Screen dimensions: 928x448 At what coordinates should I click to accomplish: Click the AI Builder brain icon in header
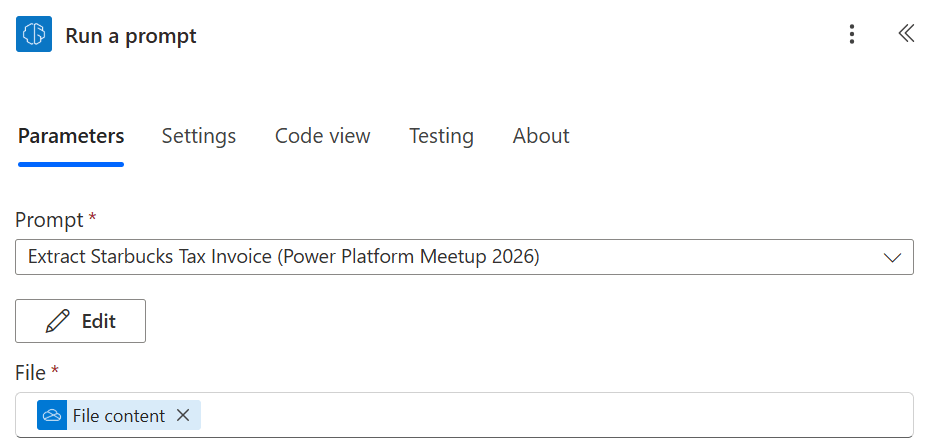(34, 35)
